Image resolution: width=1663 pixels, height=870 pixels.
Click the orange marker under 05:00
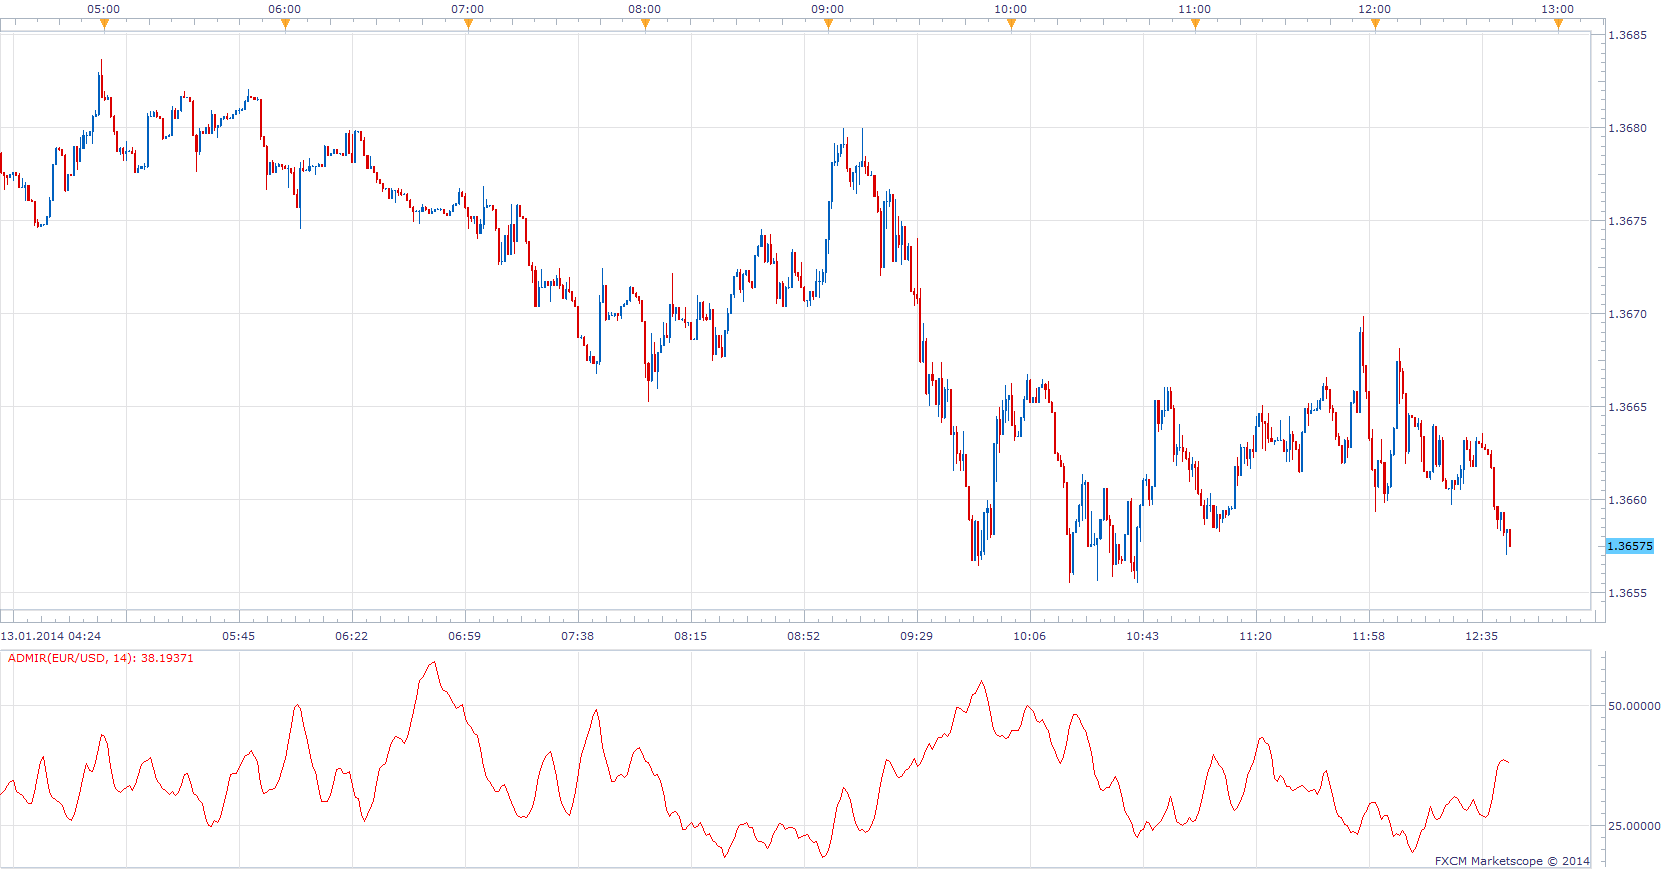104,24
